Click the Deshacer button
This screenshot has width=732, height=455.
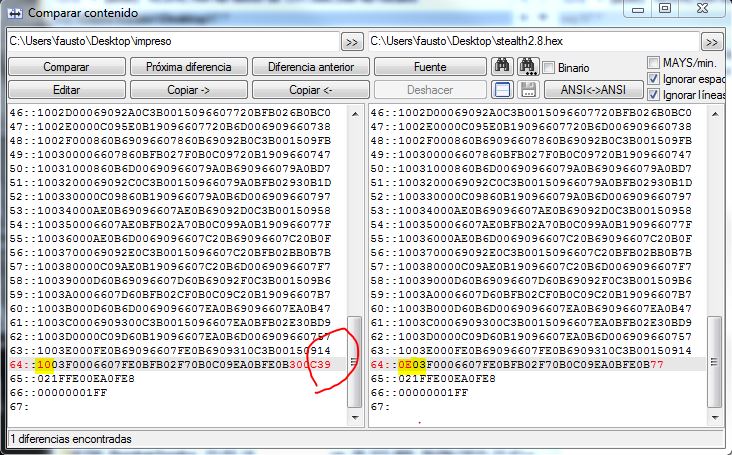click(x=430, y=90)
